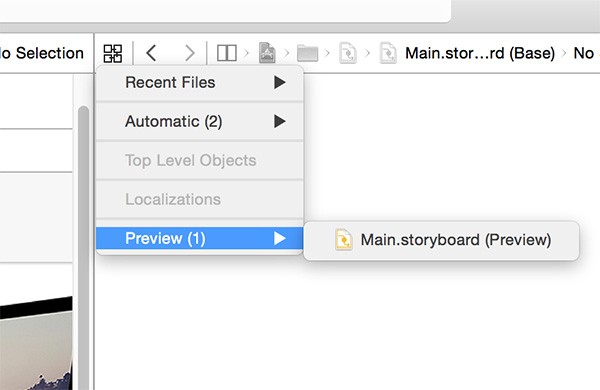Select the Preview (1) menu item
This screenshot has width=600, height=390.
point(199,238)
